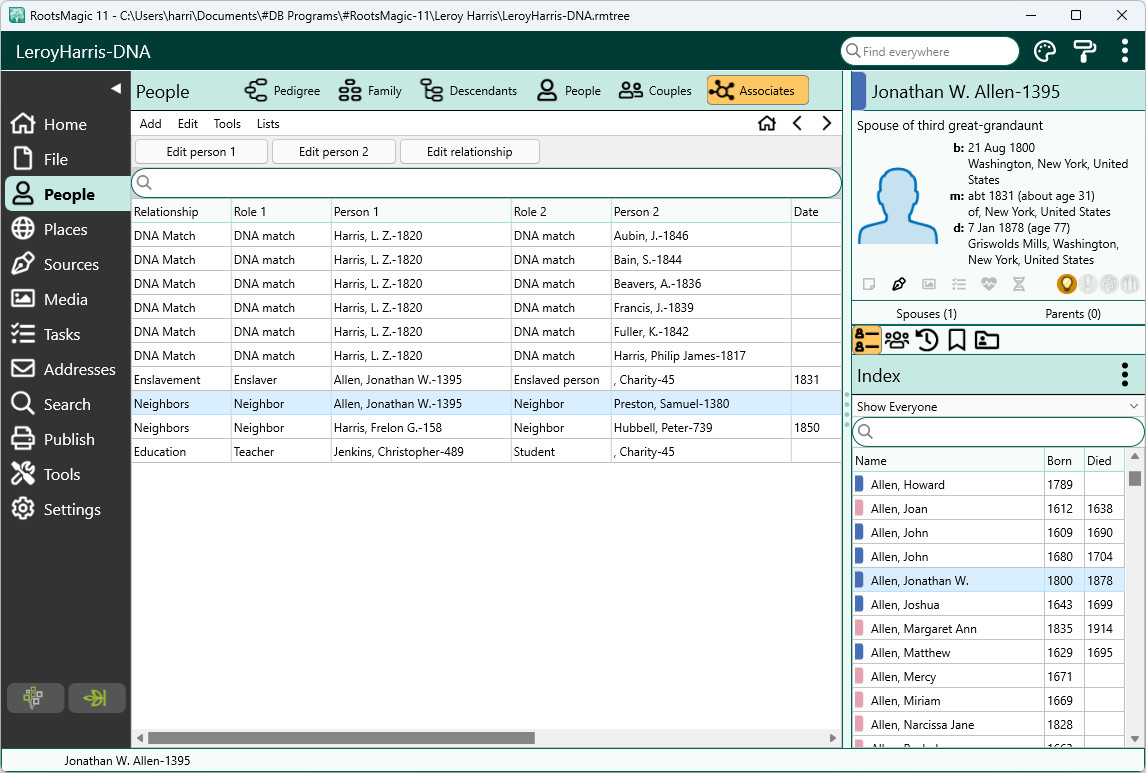Switch to Descendants view

pyautogui.click(x=469, y=91)
